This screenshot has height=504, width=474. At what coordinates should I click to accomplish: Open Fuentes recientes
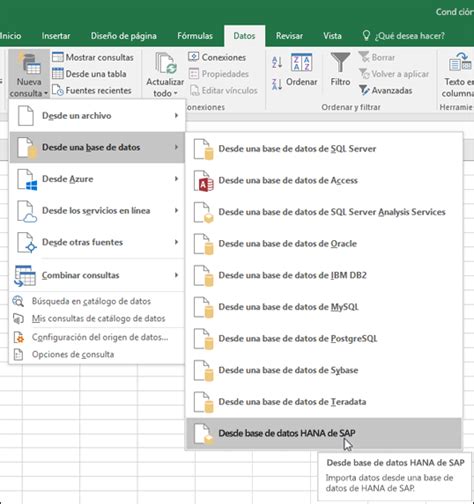click(92, 90)
